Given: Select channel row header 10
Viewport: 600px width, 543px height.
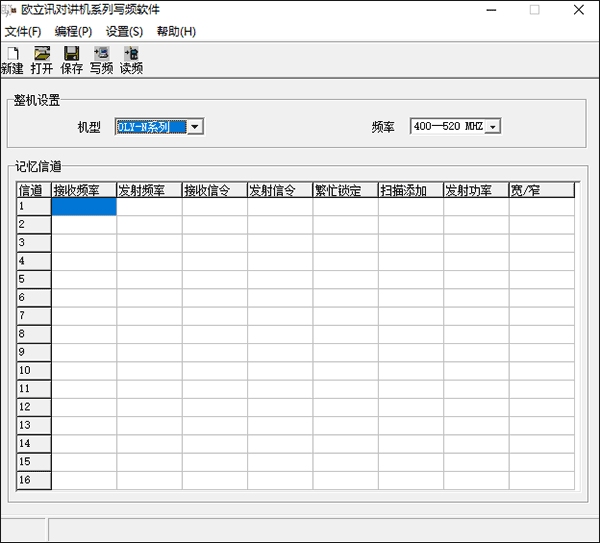Looking at the screenshot, I should pos(34,371).
